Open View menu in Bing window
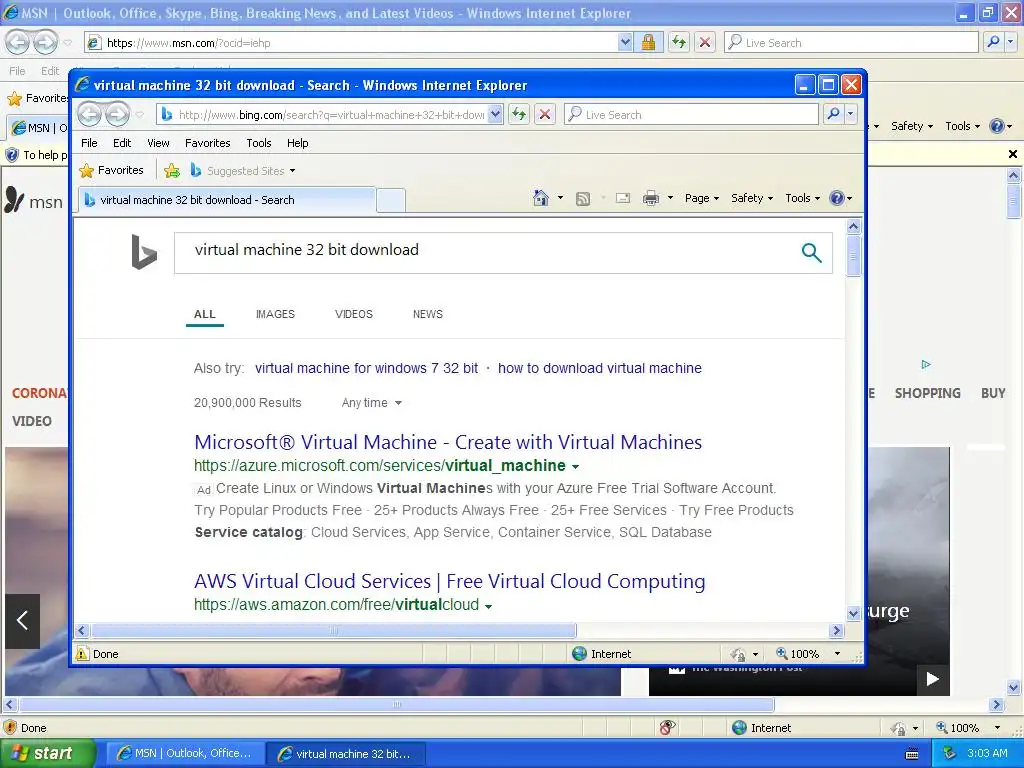 click(x=158, y=143)
